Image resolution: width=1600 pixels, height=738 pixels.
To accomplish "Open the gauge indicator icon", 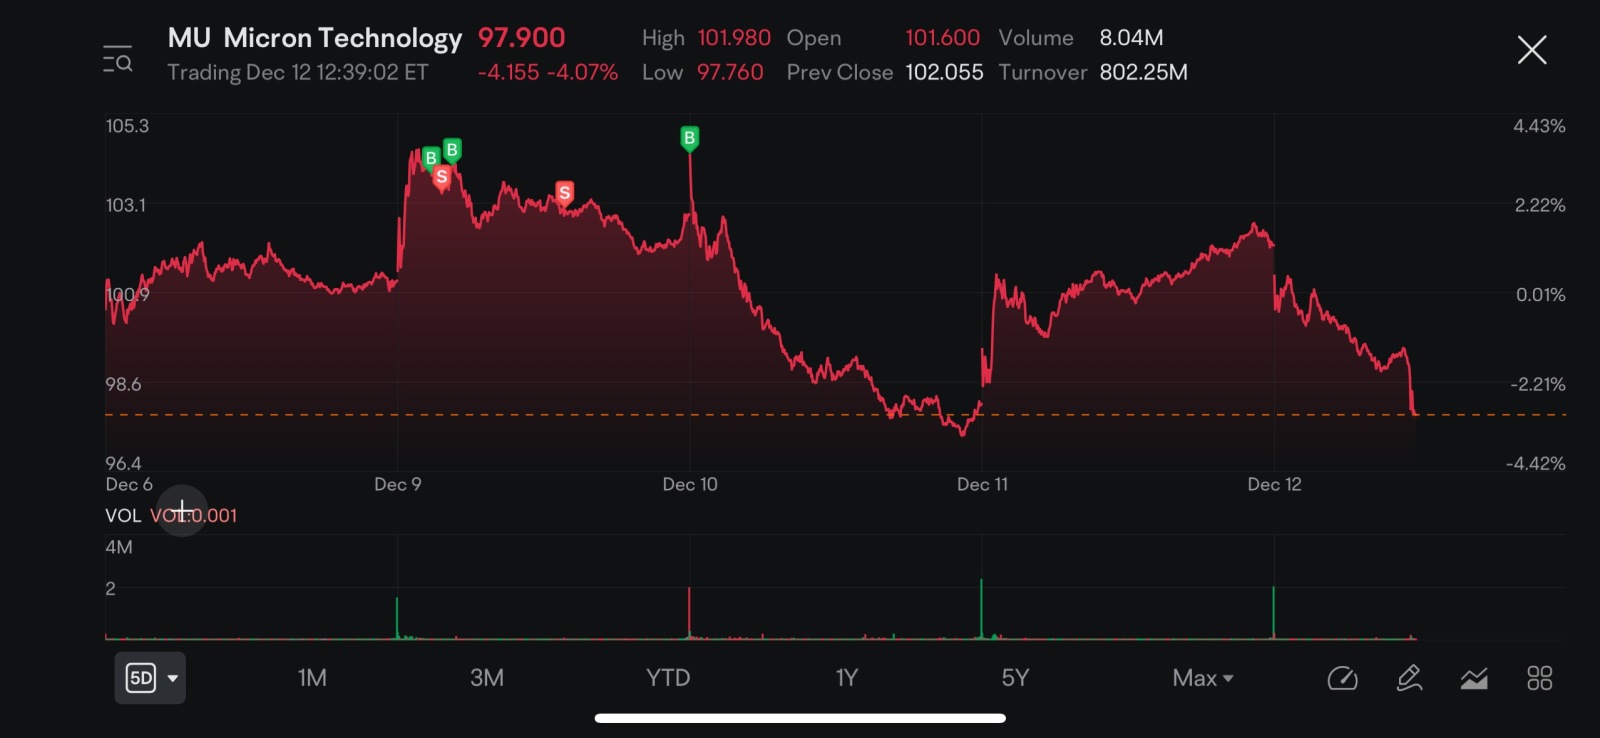I will click(x=1342, y=679).
